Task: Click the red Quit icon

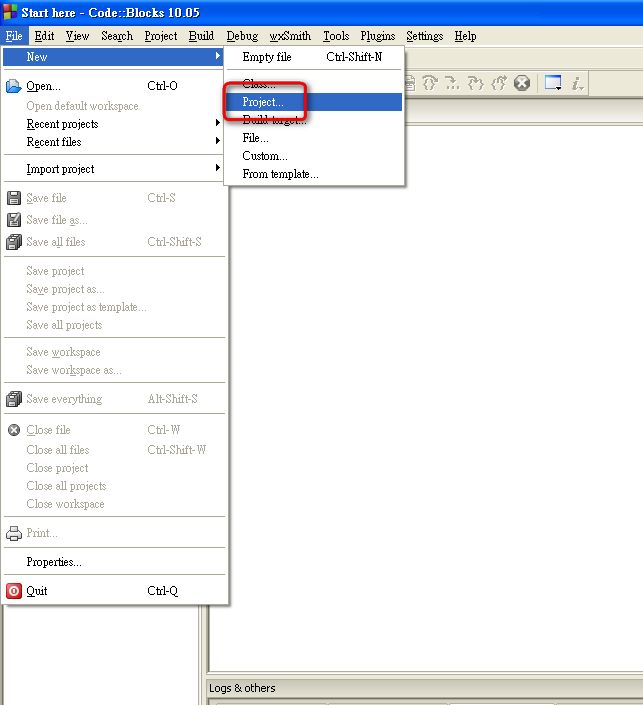Action: [x=14, y=591]
